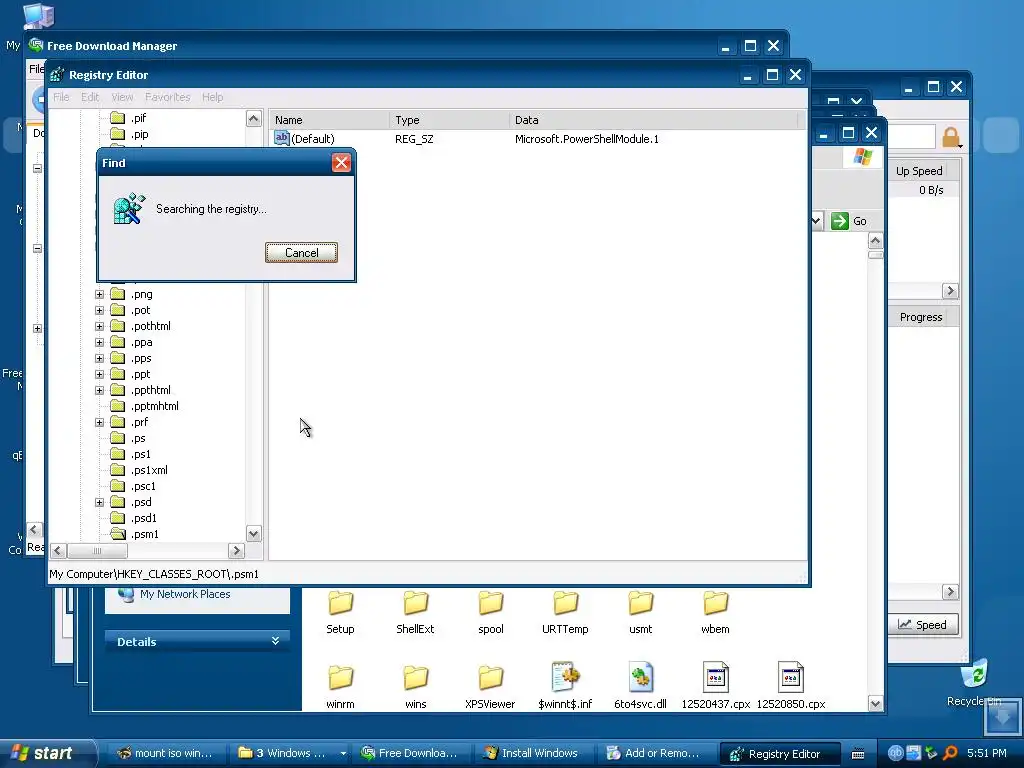Click the Data column header
The image size is (1024, 768).
654,120
